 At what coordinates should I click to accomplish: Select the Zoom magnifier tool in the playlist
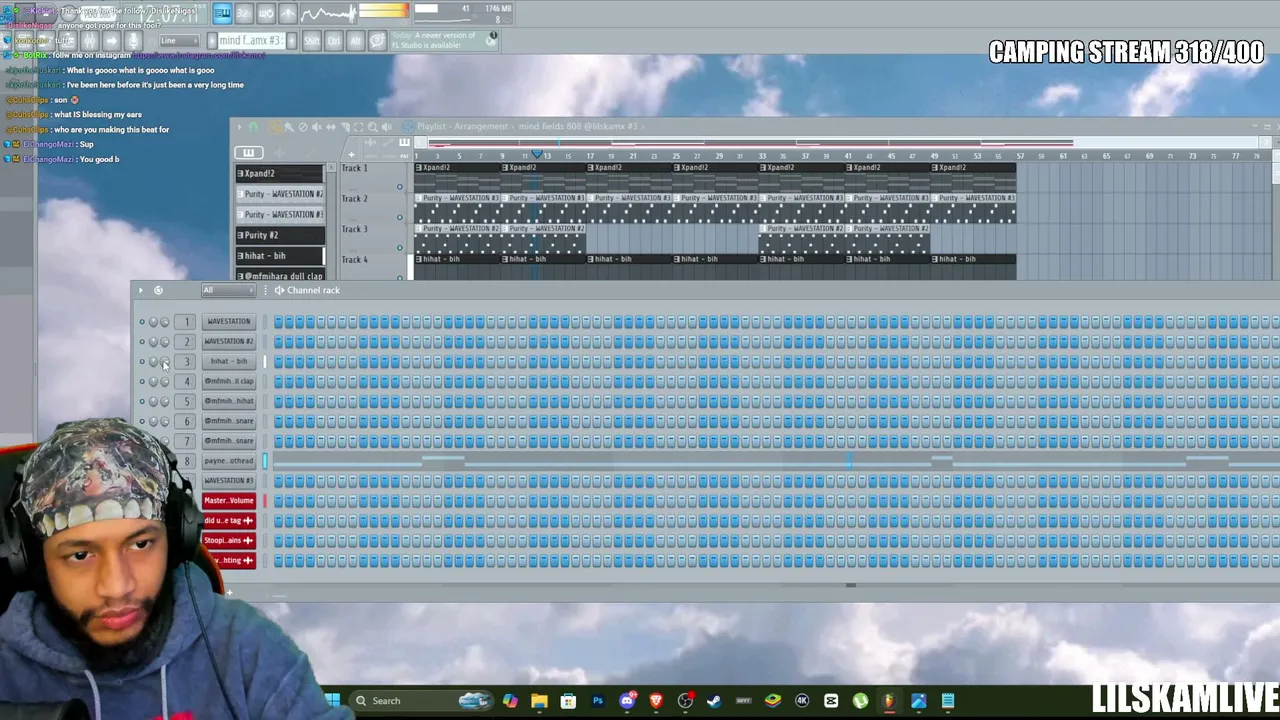373,127
